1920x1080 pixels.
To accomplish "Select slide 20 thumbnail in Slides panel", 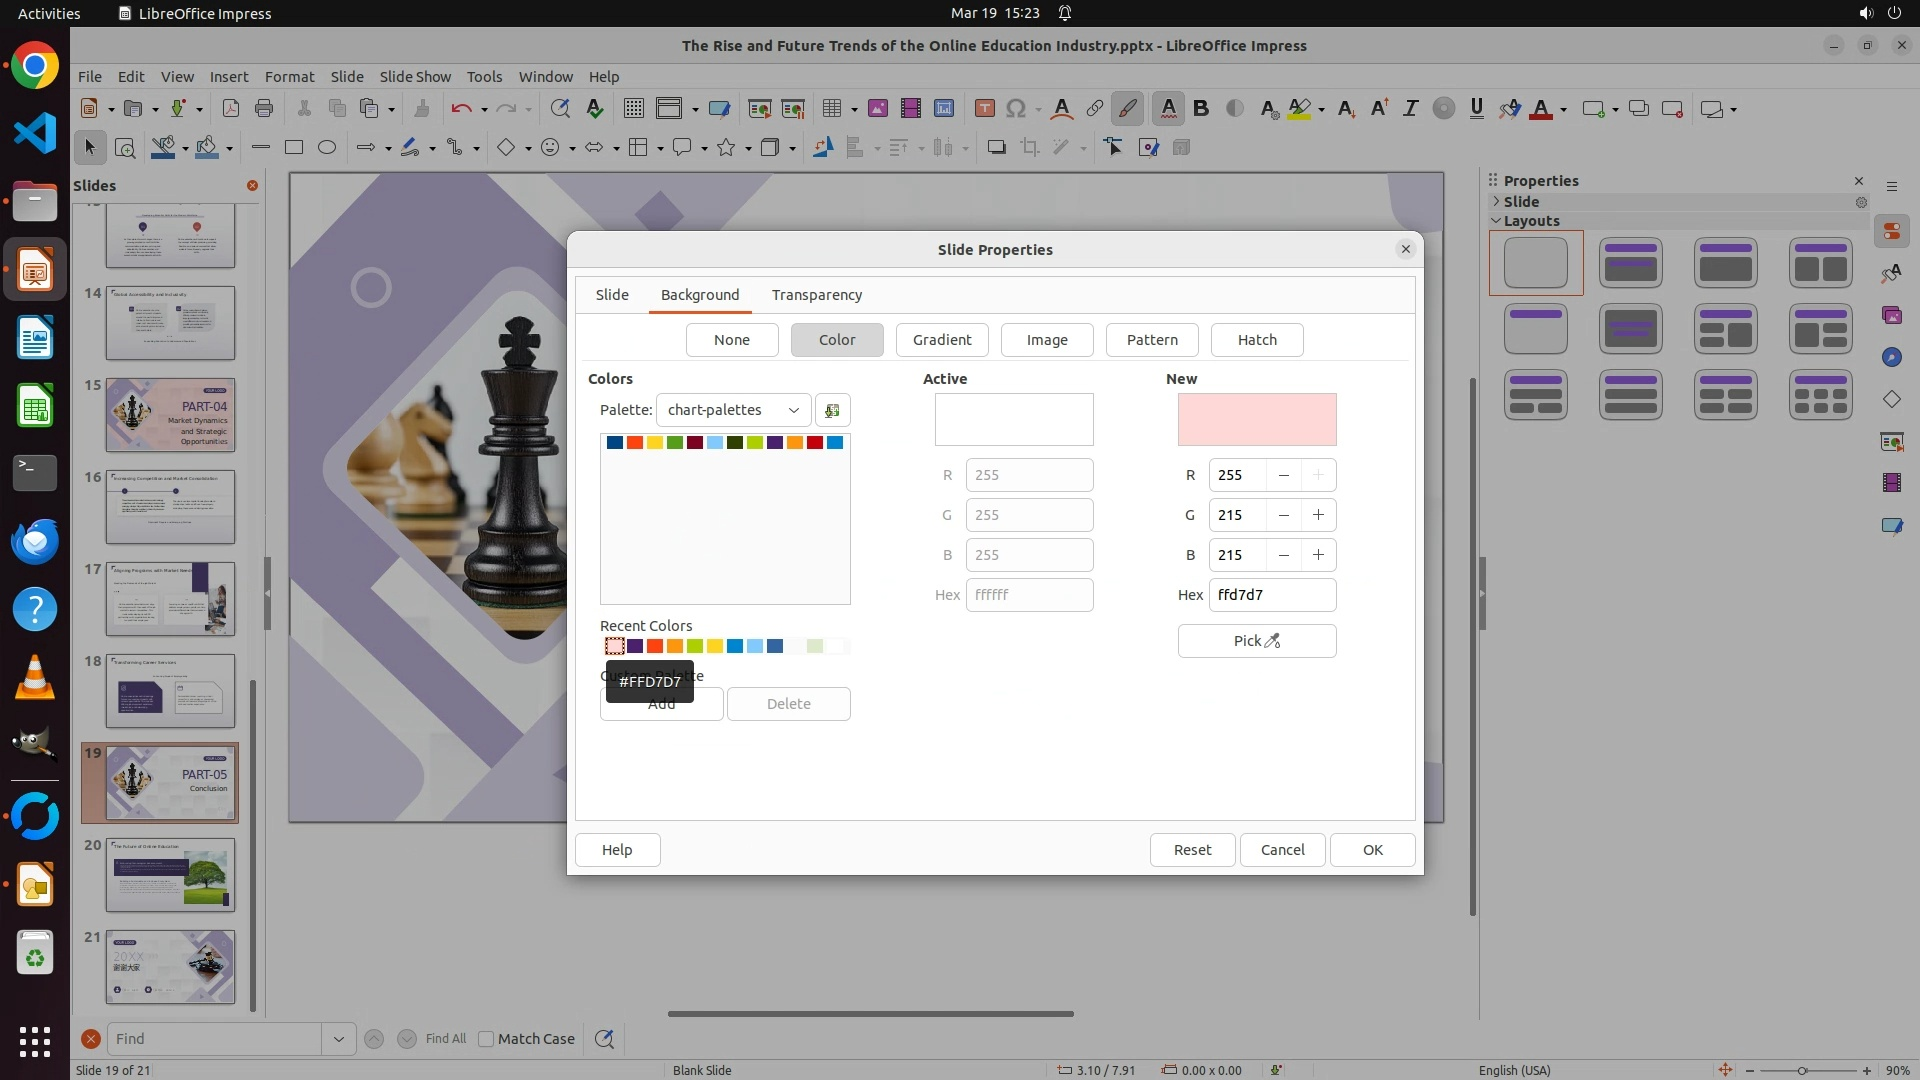I will point(170,875).
